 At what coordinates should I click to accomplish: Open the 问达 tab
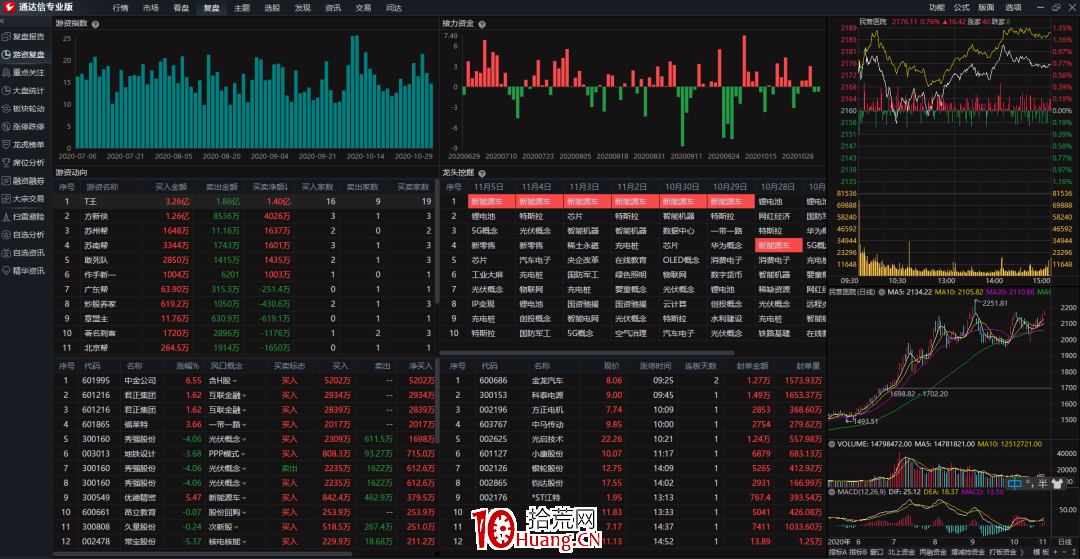[393, 8]
